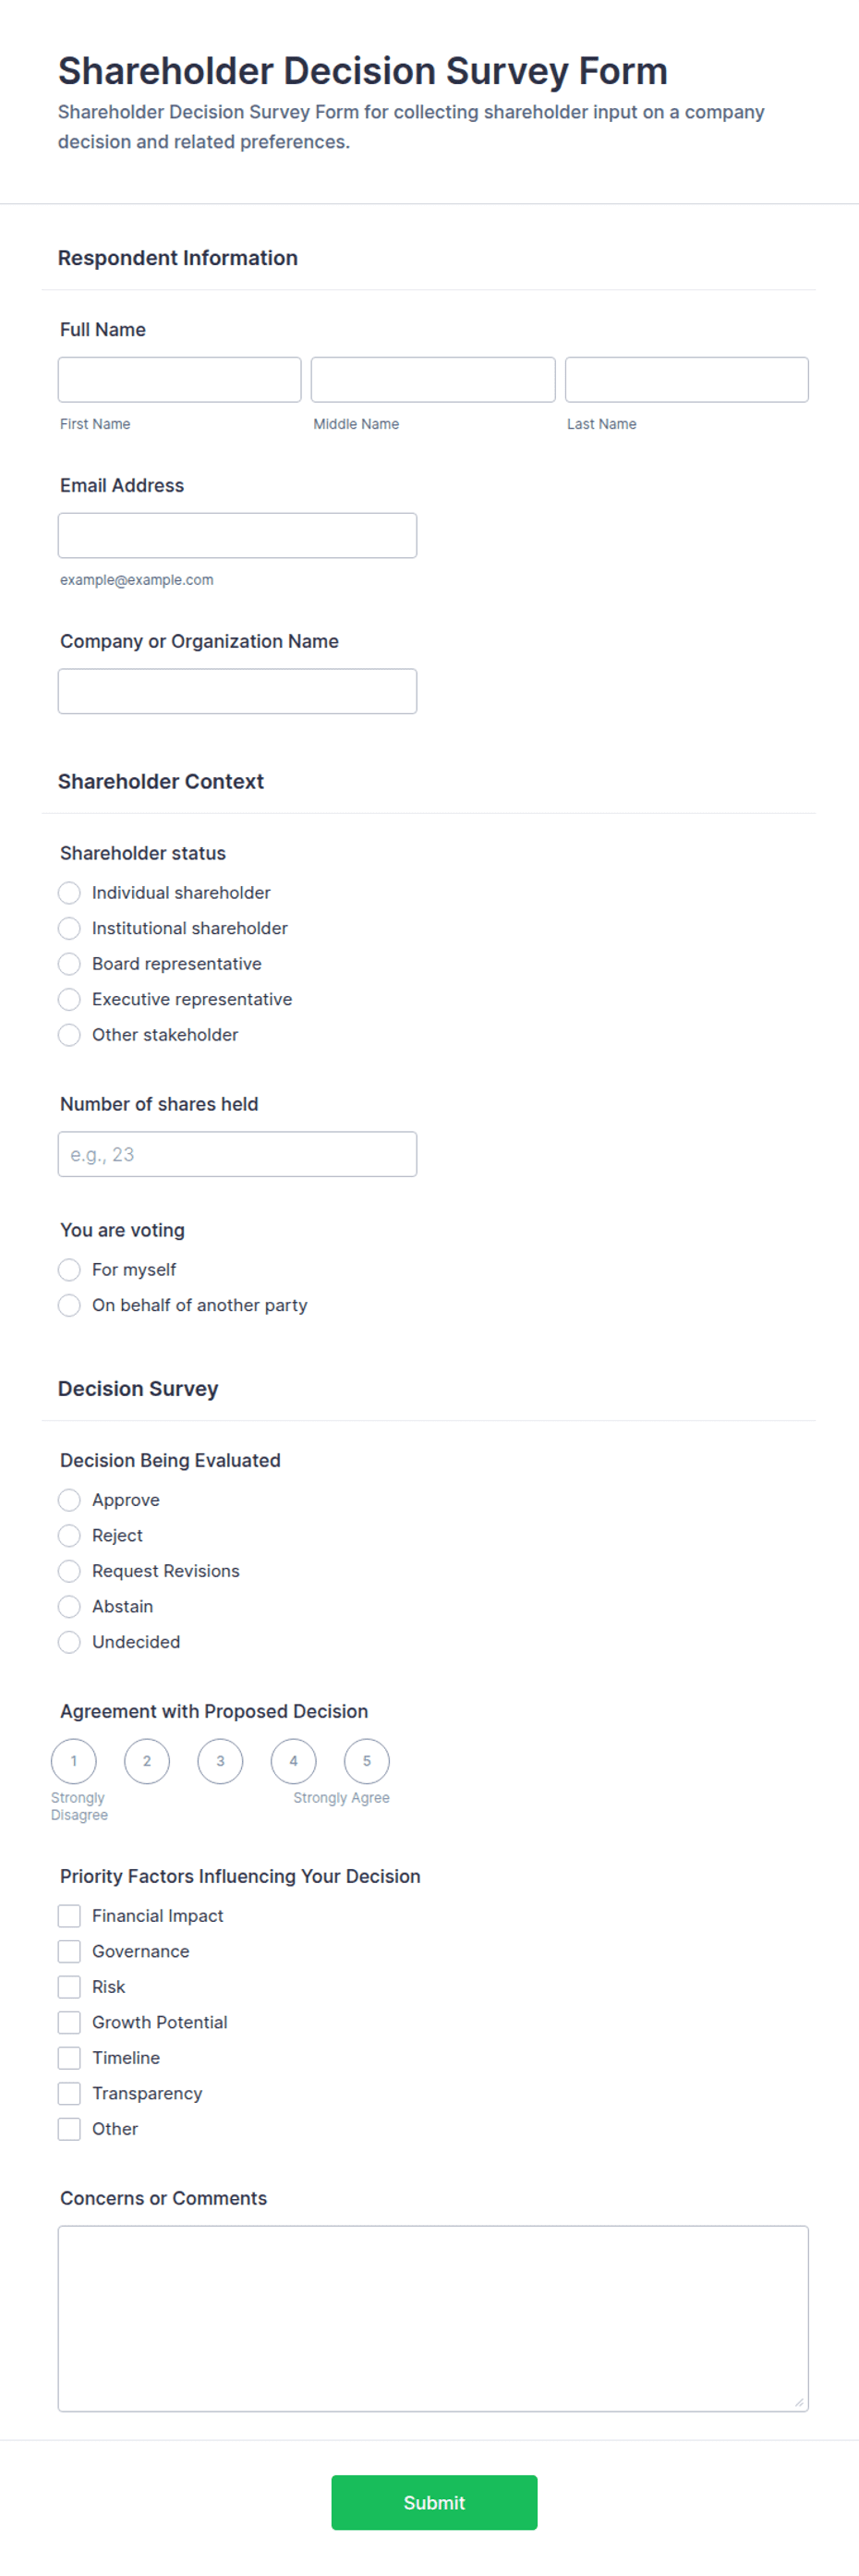Click the Email Address field
This screenshot has height=2576, width=859.
(x=237, y=536)
